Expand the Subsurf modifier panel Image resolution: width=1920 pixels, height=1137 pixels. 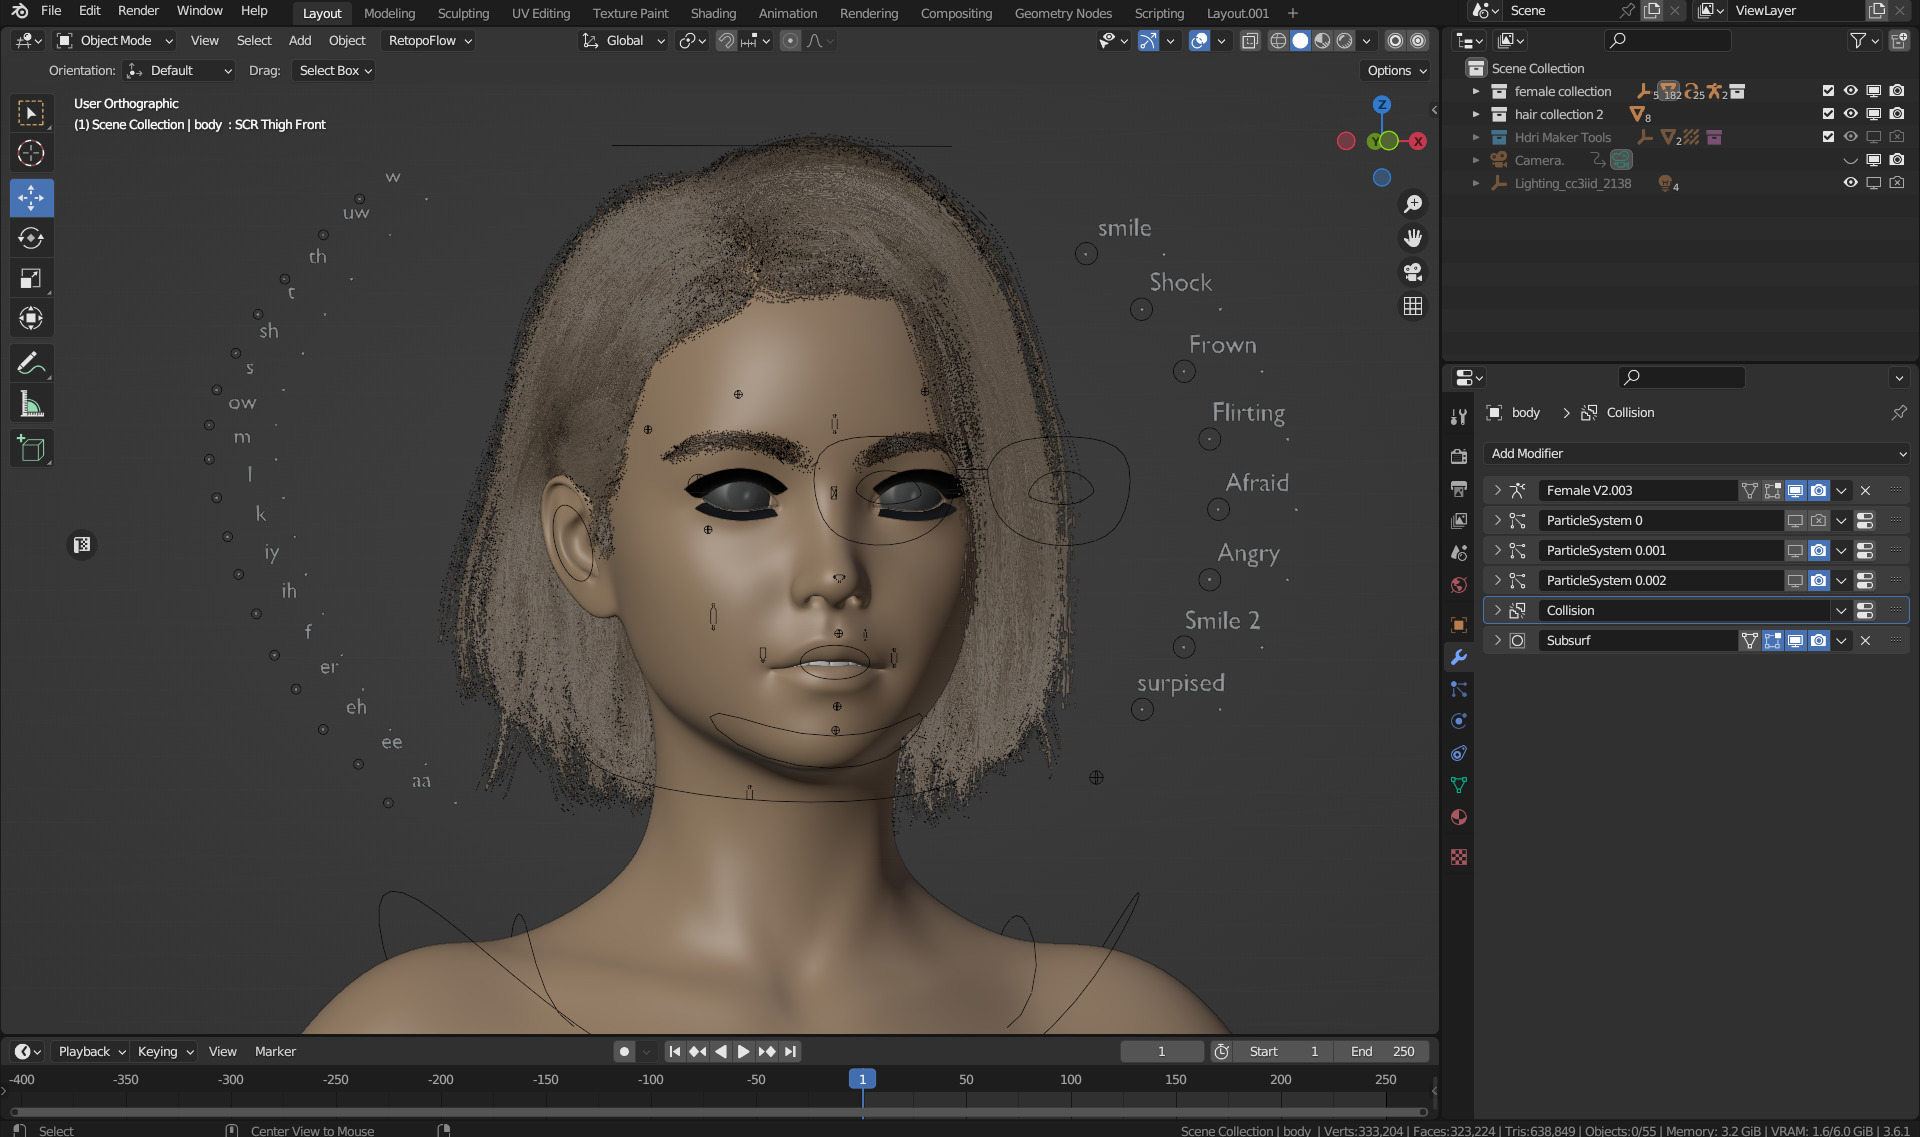point(1497,641)
